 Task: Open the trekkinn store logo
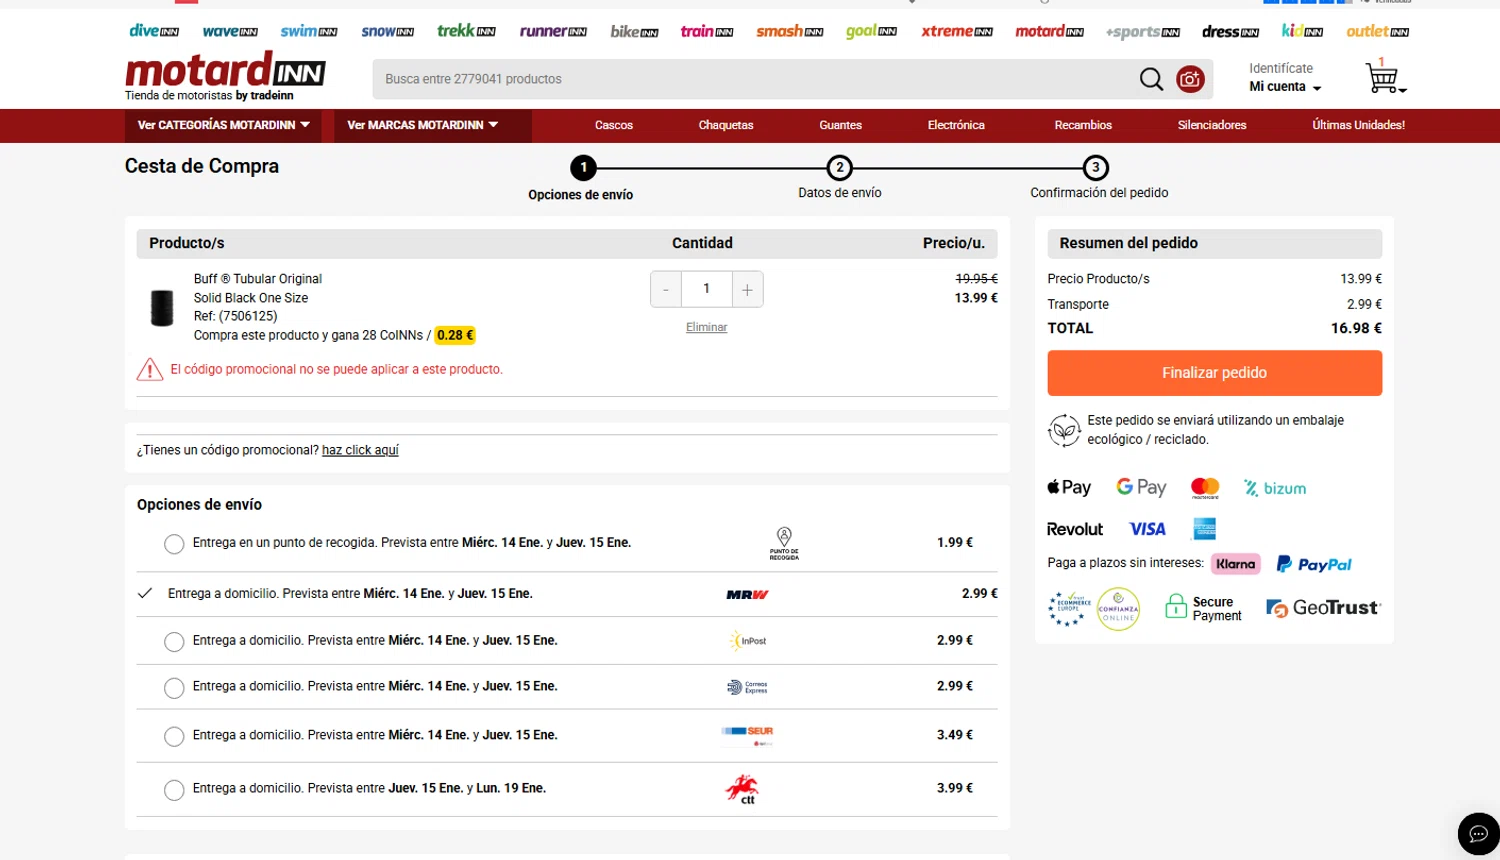pyautogui.click(x=466, y=31)
